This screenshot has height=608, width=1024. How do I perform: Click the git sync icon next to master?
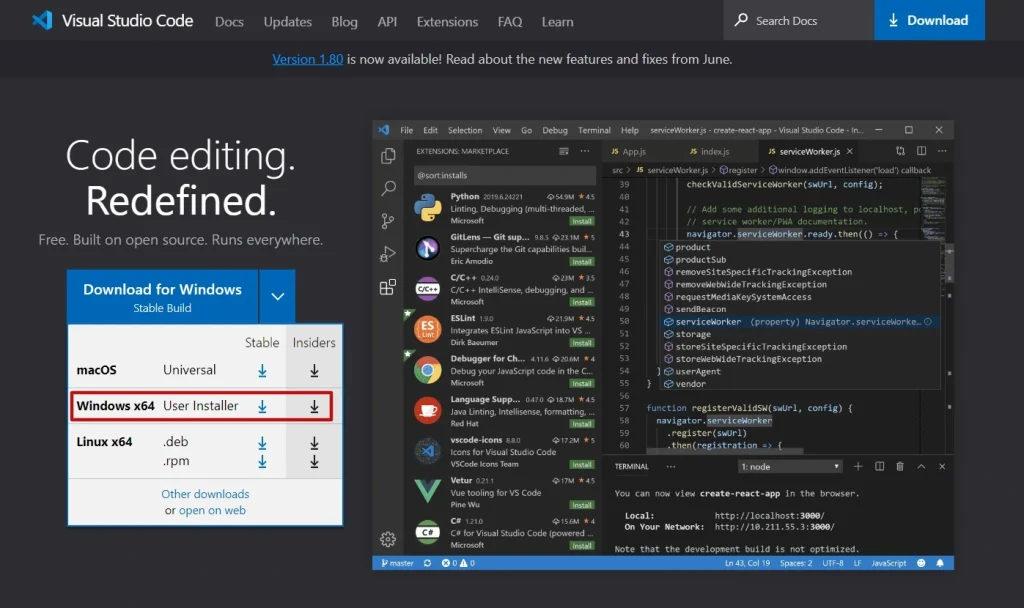(x=428, y=563)
